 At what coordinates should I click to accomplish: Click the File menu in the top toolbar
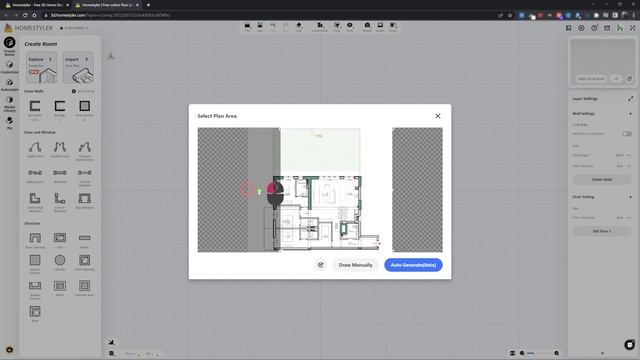tap(247, 27)
